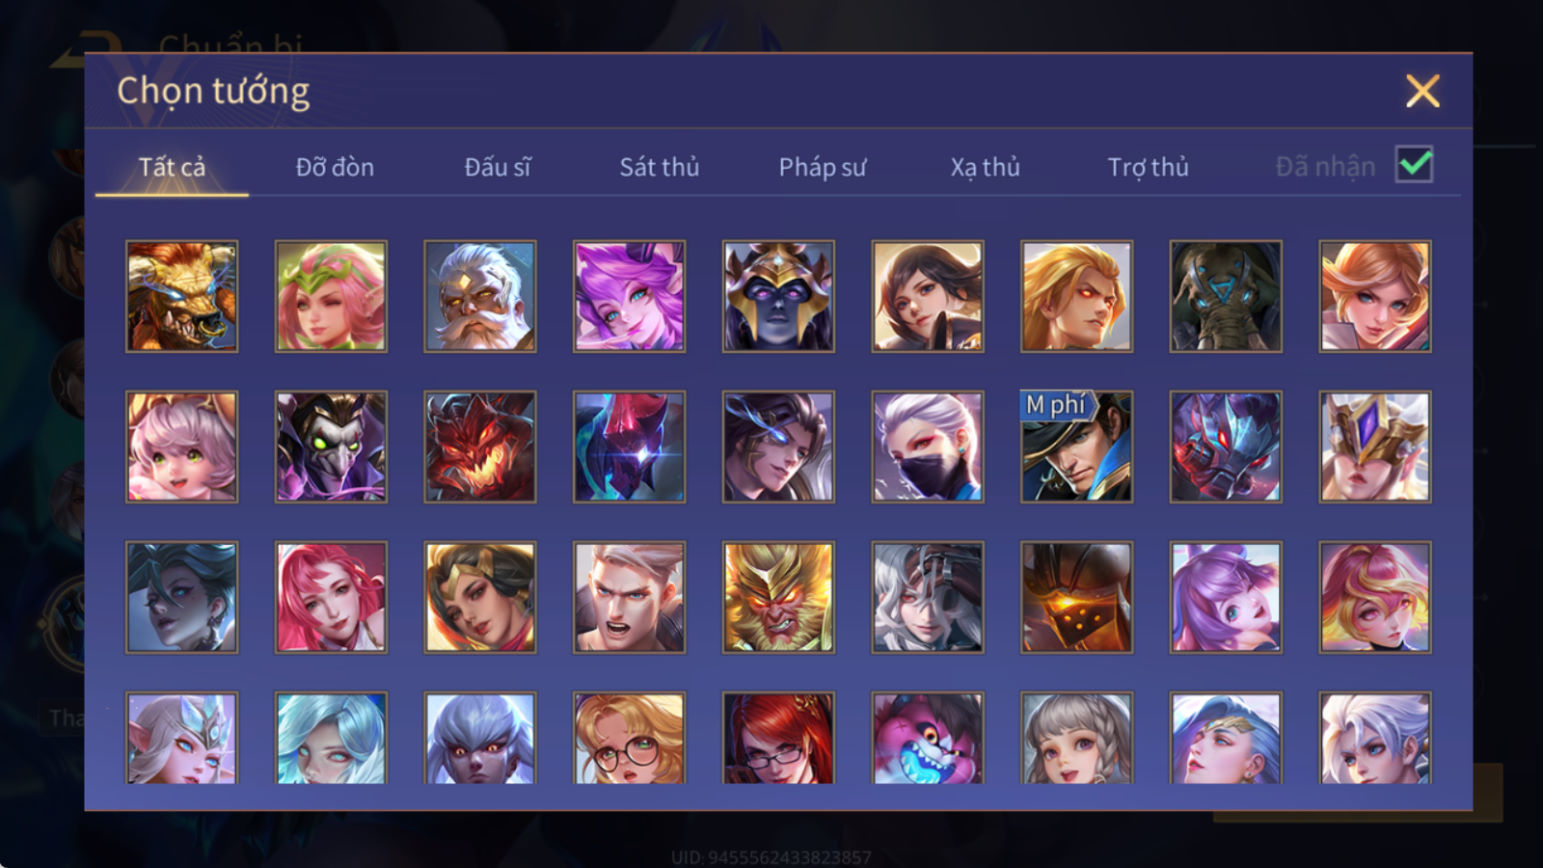Screen dimensions: 1543x868
Task: Pick the white-bearded old man hero
Action: click(x=480, y=296)
